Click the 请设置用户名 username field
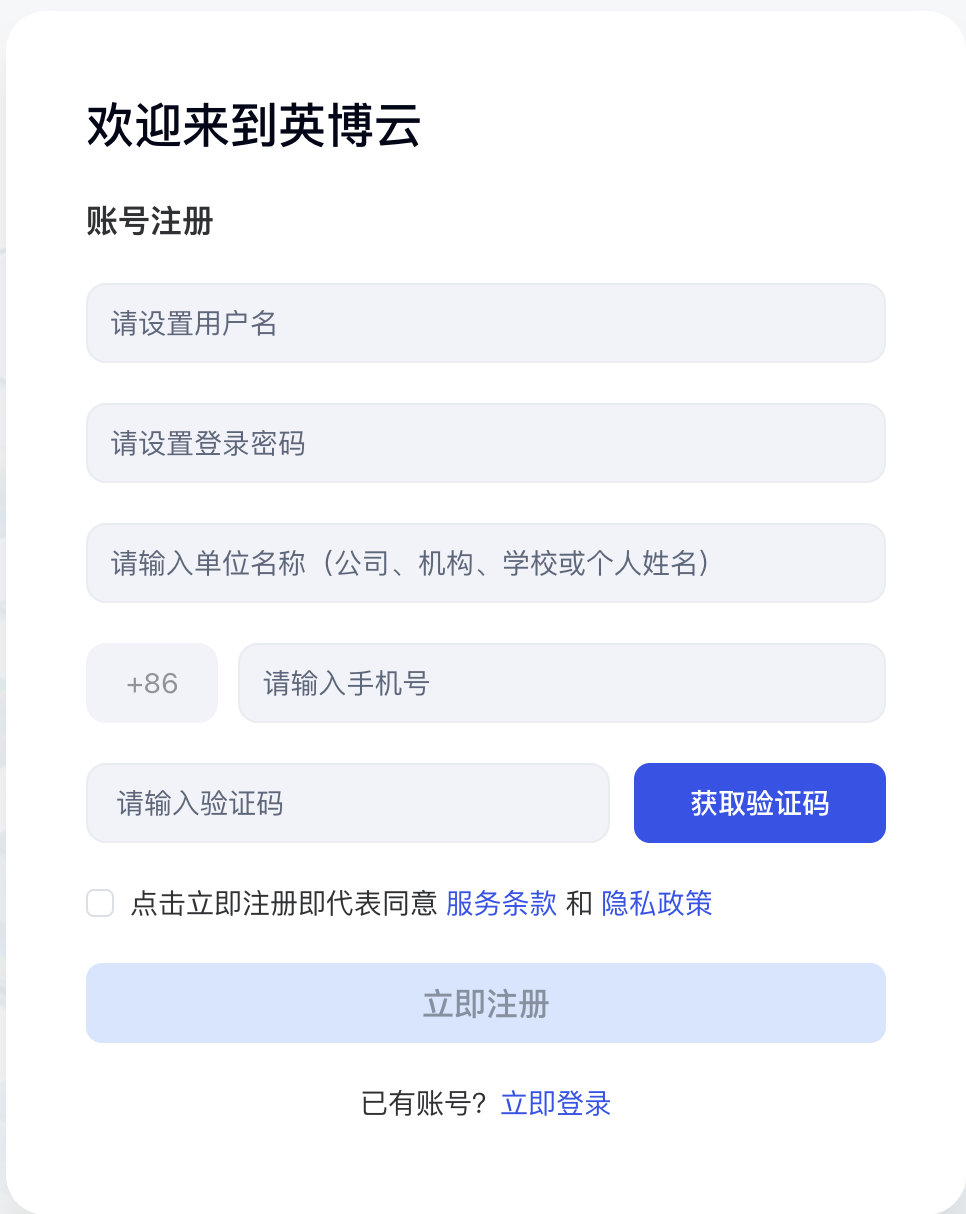 485,323
